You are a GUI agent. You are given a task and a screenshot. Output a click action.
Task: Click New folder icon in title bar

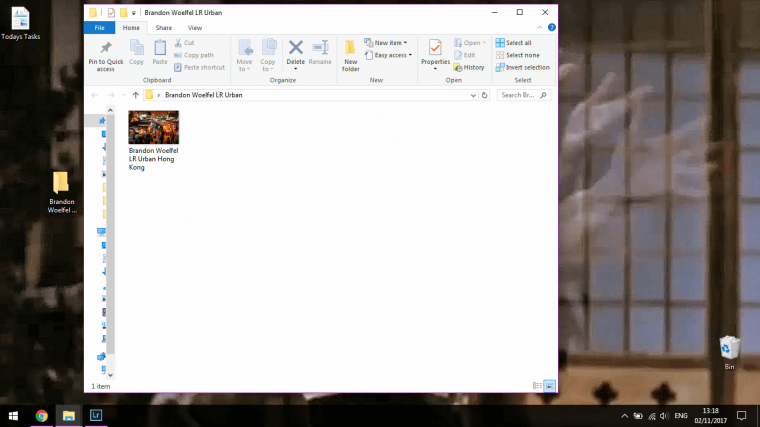(x=124, y=13)
